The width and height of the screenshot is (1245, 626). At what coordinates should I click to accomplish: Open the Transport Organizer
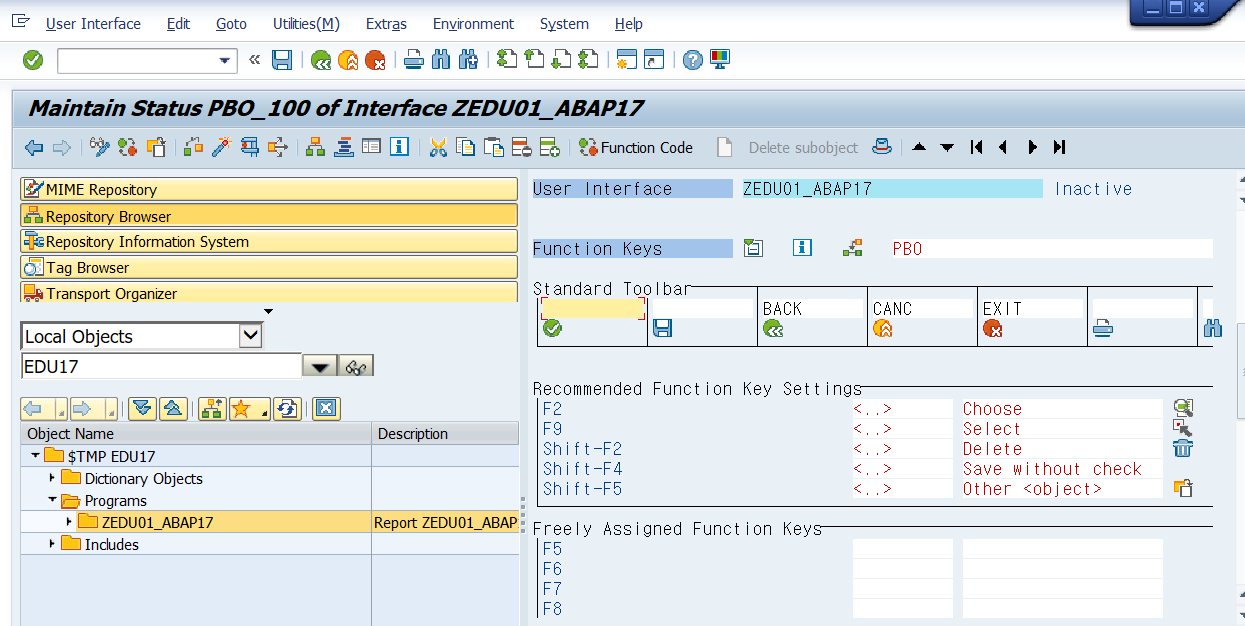pos(269,293)
